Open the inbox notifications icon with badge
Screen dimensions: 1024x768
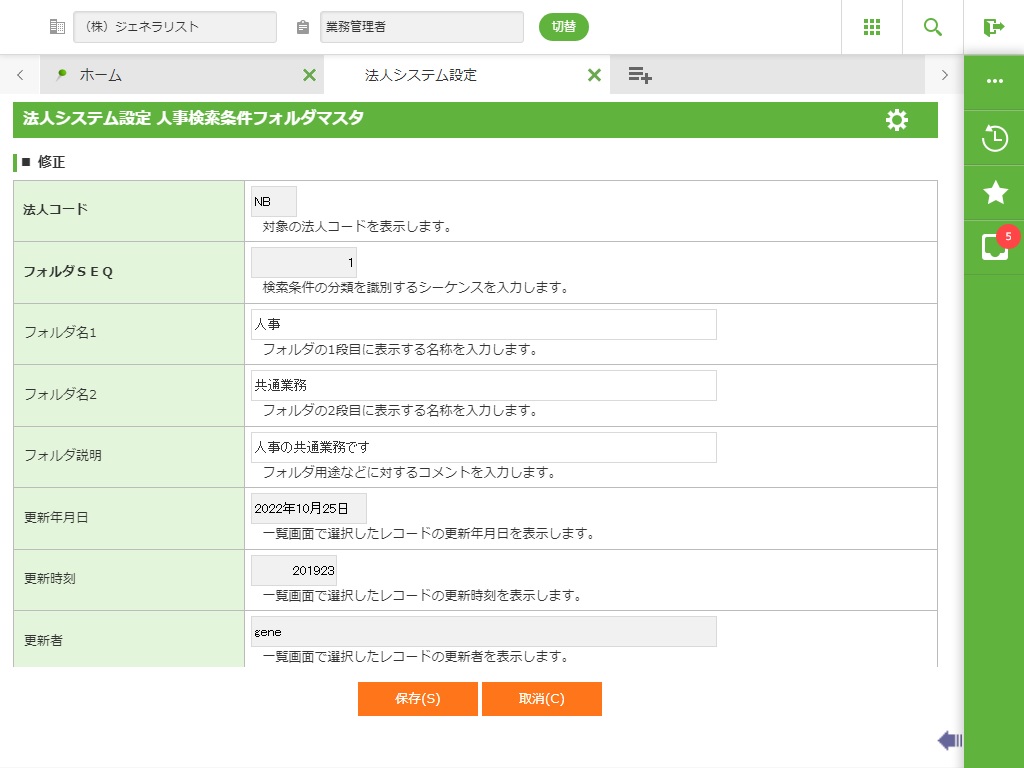click(x=995, y=246)
